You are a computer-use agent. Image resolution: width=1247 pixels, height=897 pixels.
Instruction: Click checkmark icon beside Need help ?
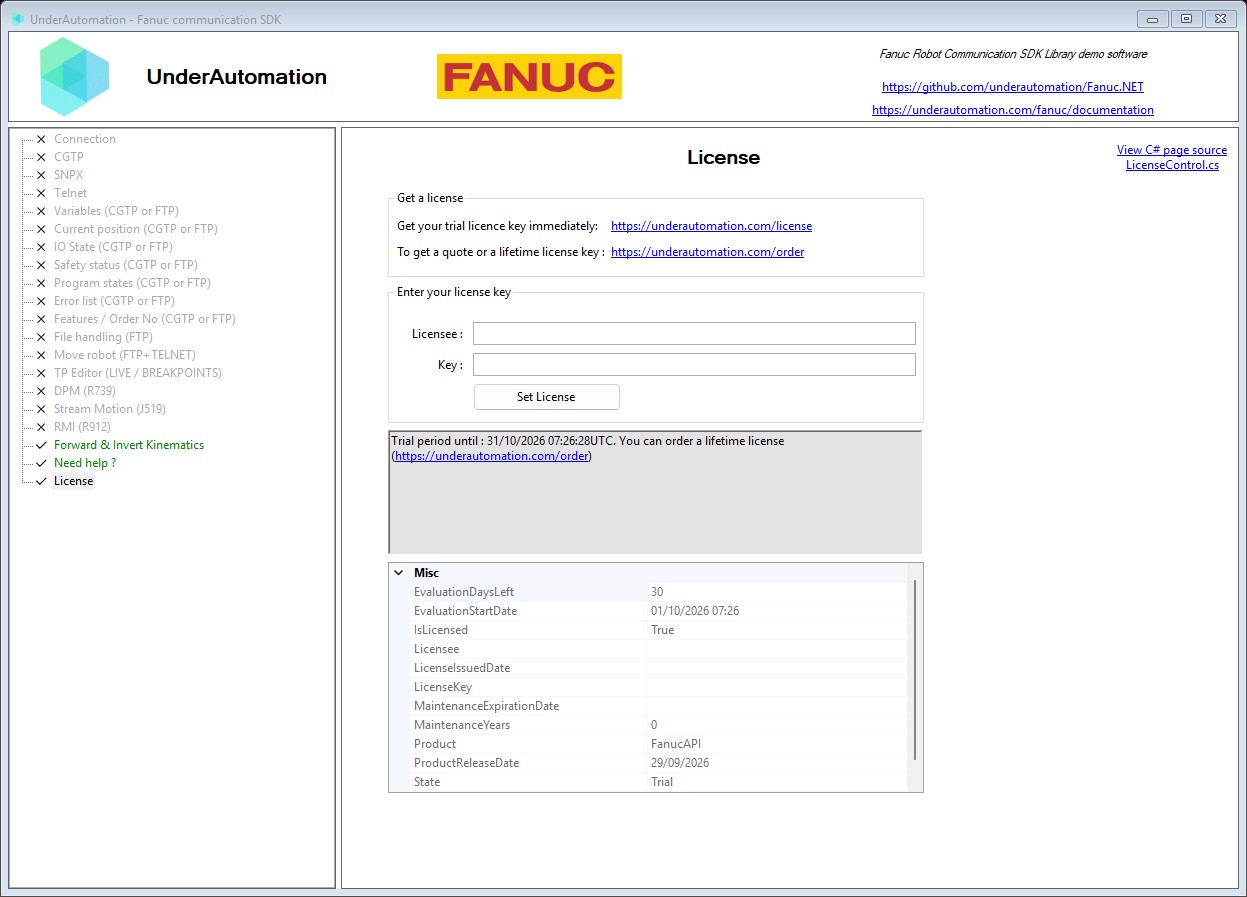pyautogui.click(x=41, y=463)
